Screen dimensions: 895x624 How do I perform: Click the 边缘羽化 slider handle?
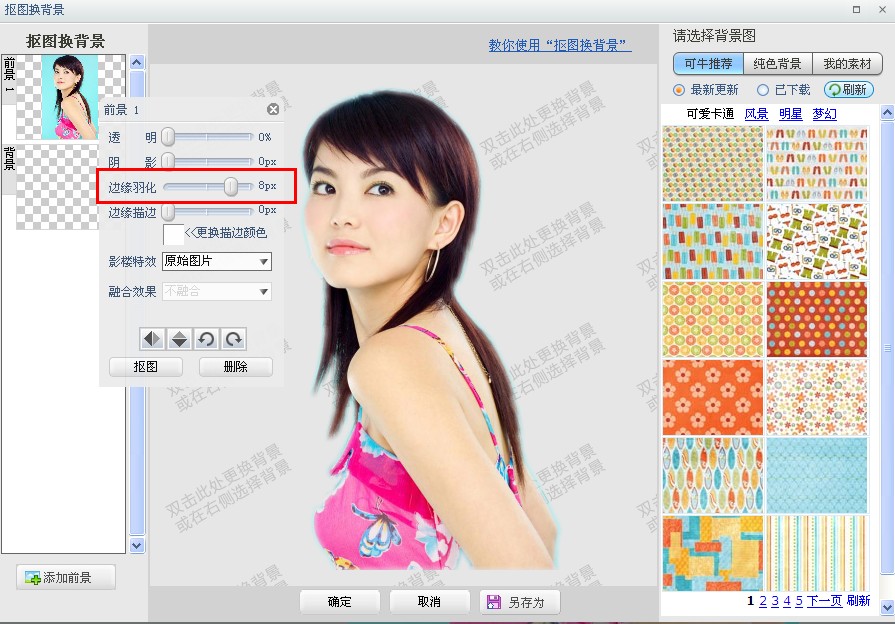231,186
